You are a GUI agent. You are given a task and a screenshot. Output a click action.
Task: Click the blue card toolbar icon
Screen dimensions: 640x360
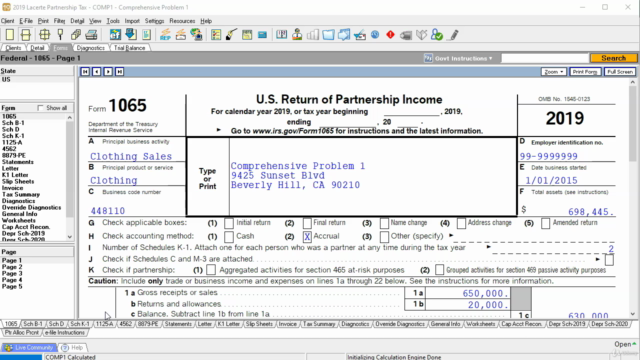pos(262,35)
